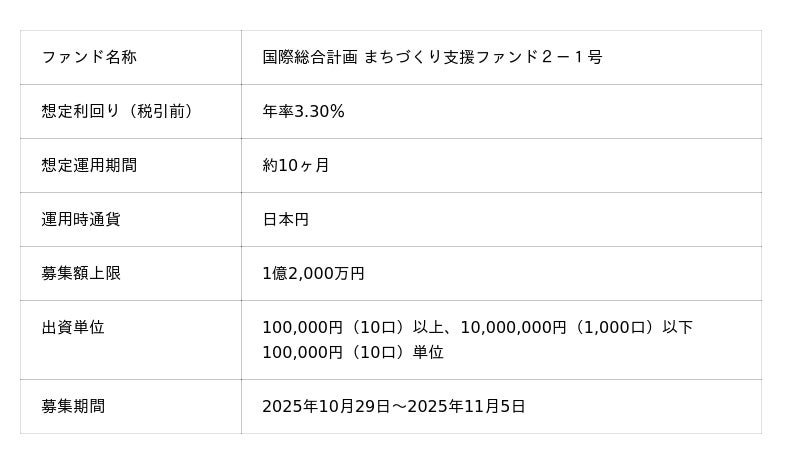Select the 出資単位 label cell
This screenshot has width=800, height=464.
(x=73, y=327)
